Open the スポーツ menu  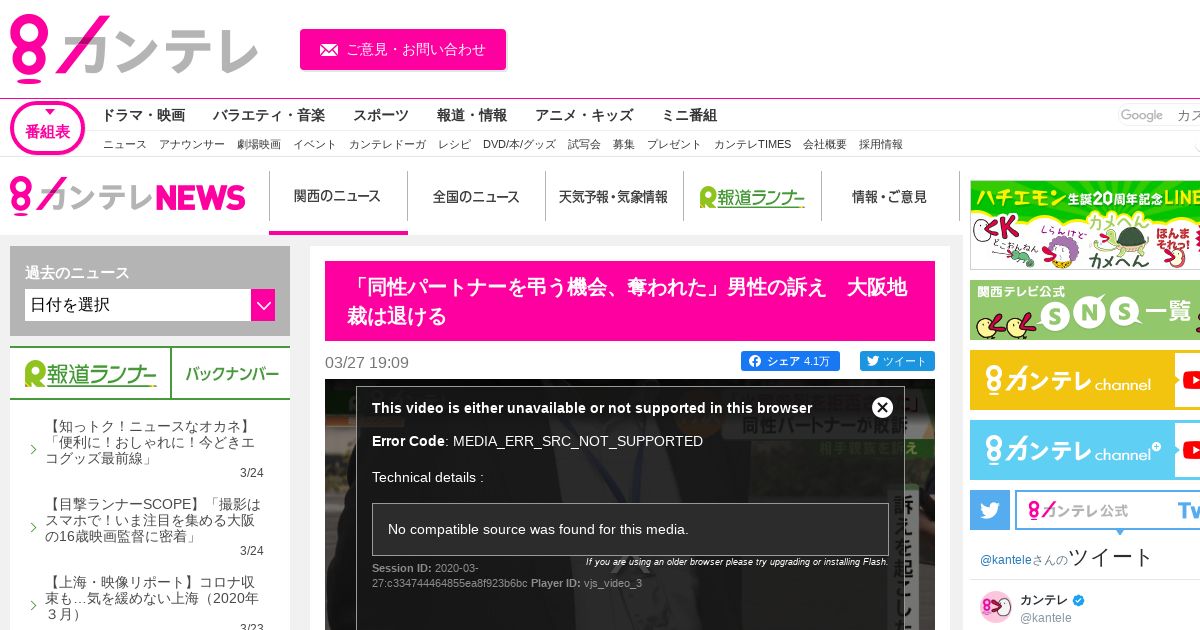tap(381, 115)
